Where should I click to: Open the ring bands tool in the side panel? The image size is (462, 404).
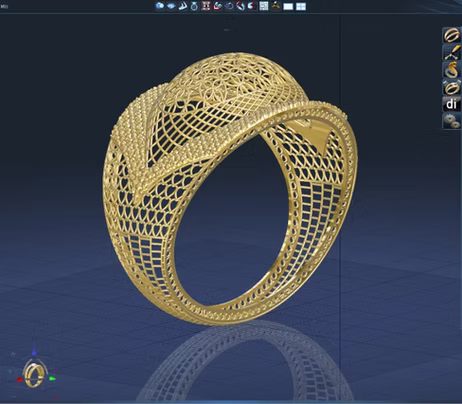452,35
